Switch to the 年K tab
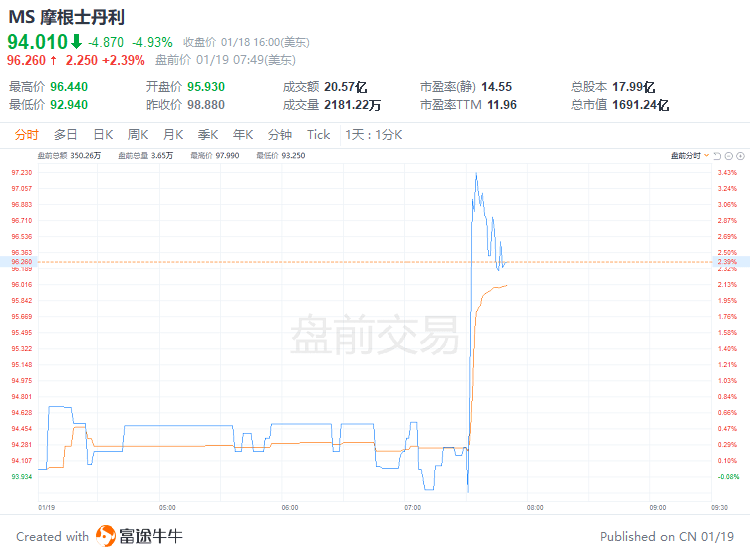The height and width of the screenshot is (557, 750). point(243,135)
